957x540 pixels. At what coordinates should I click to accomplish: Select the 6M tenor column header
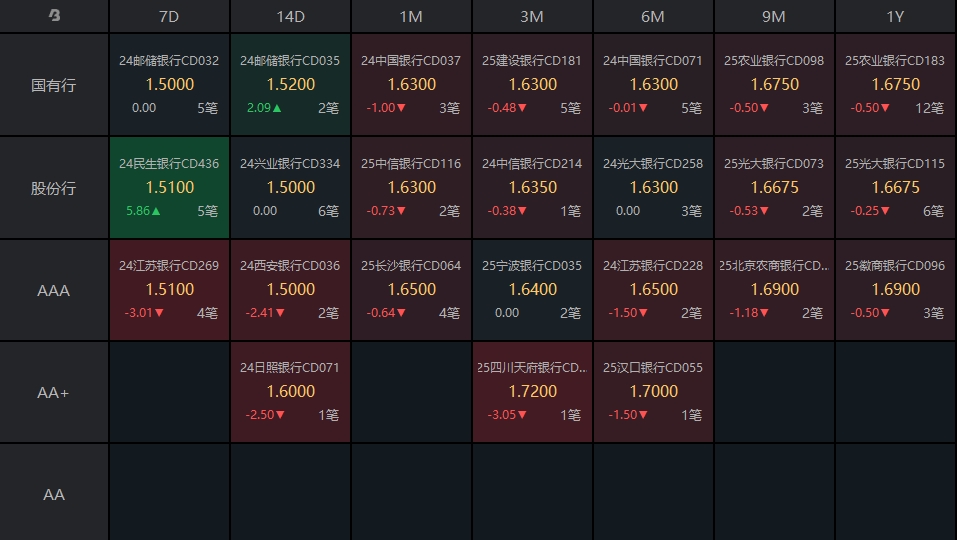(653, 16)
